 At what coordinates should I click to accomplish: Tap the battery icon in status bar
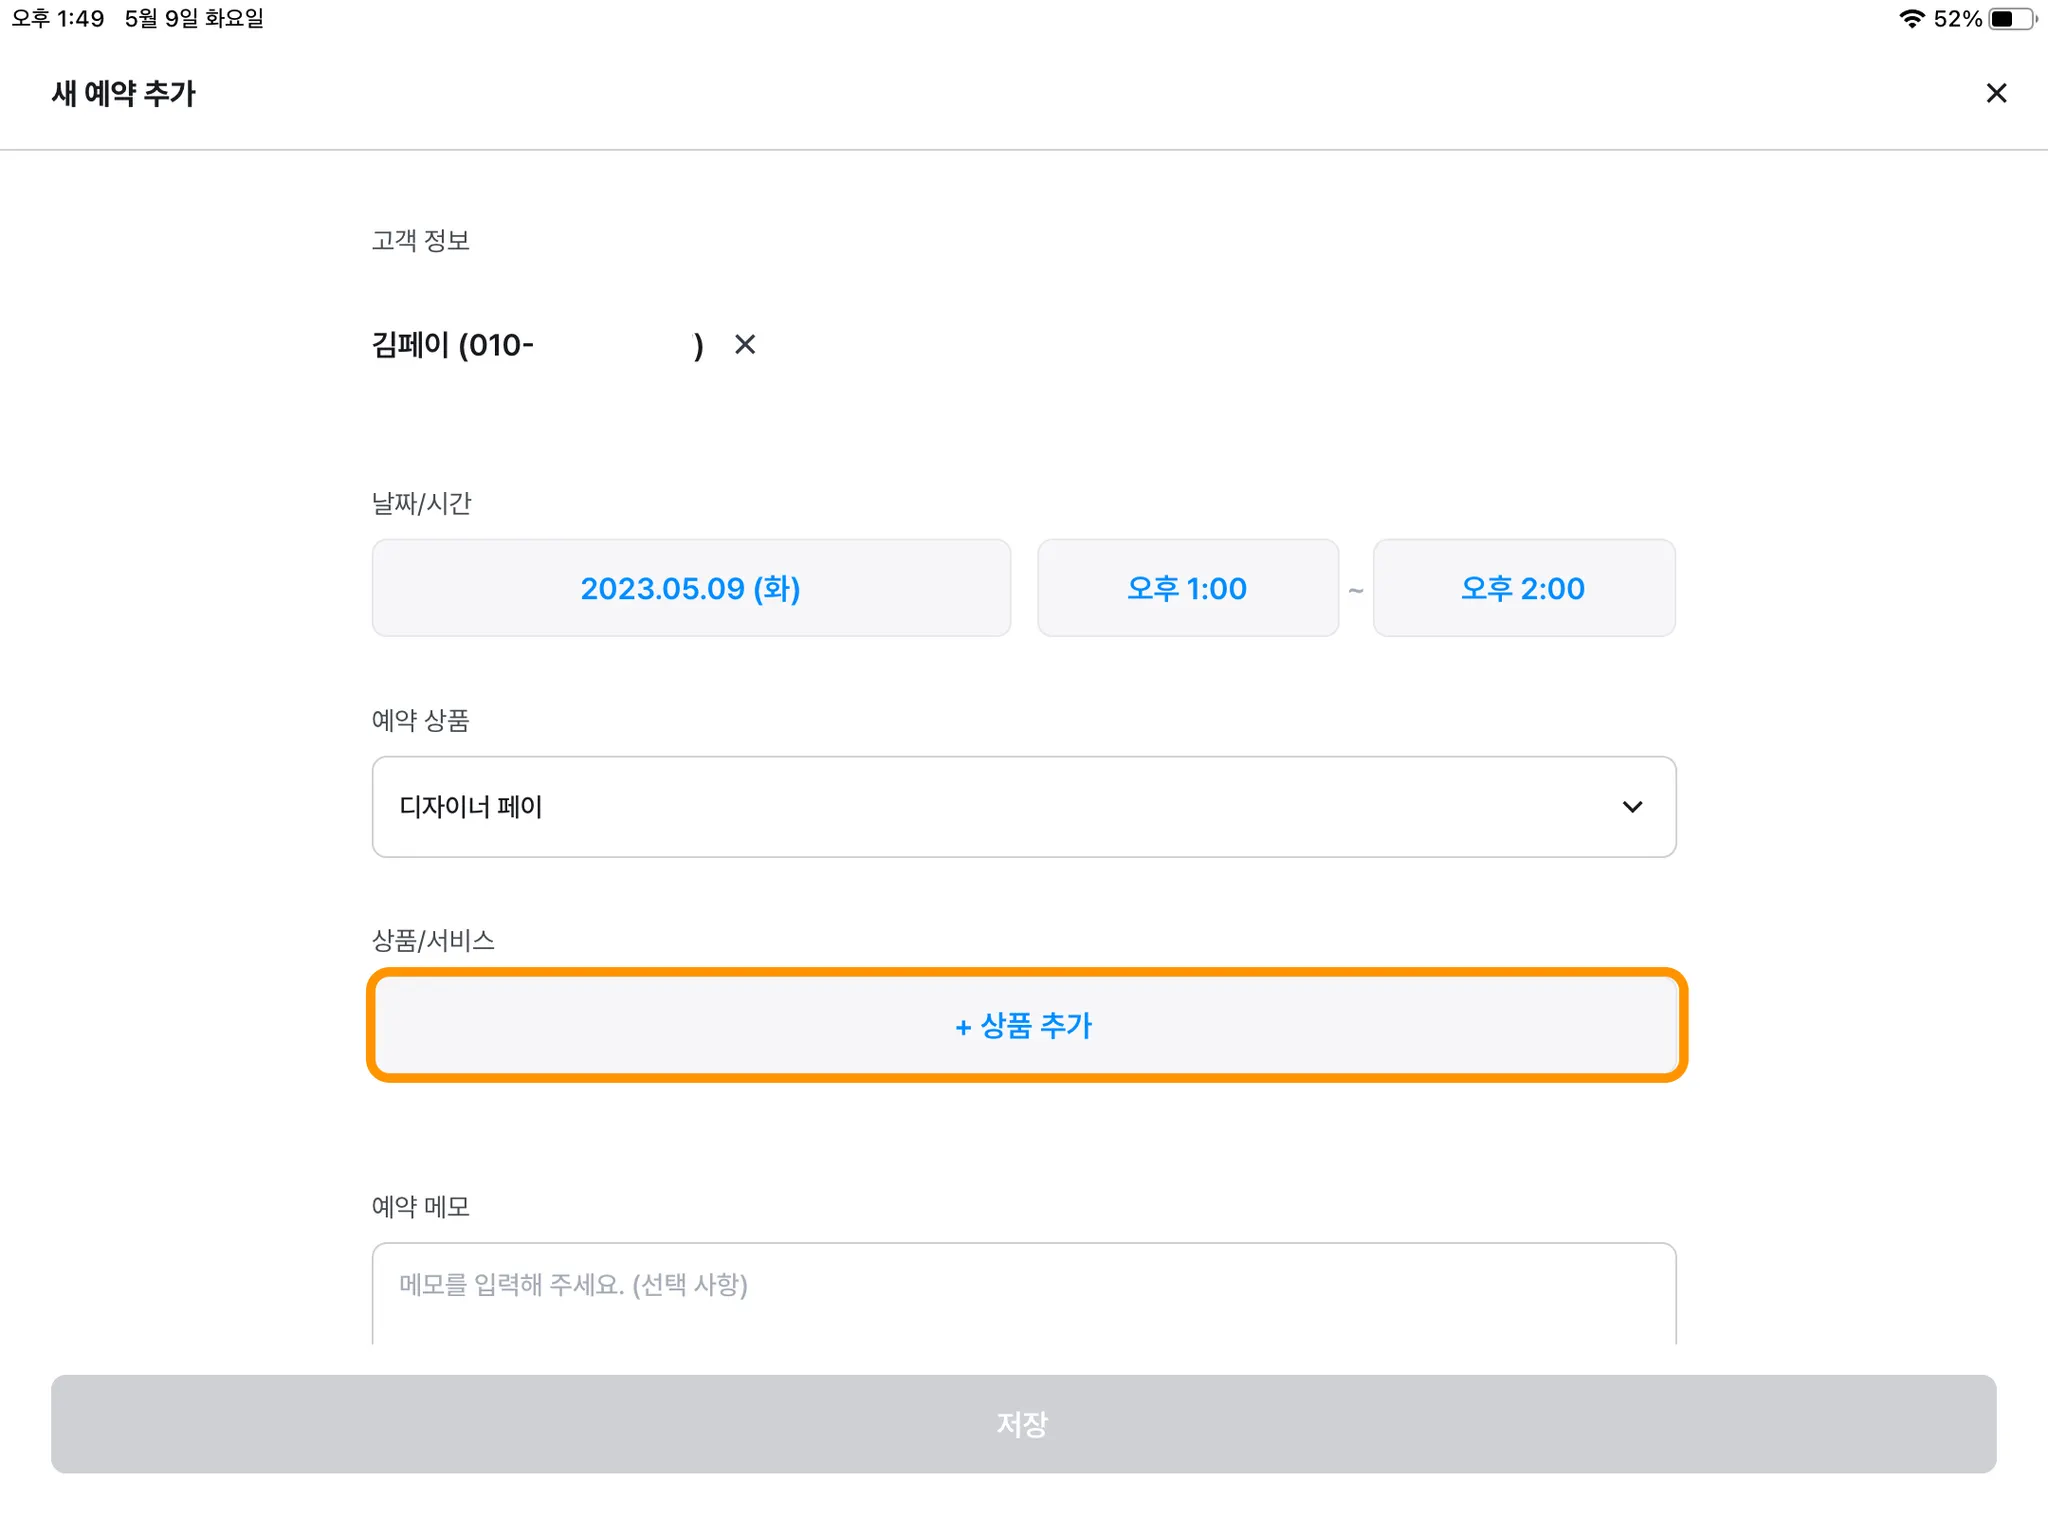2011,19
